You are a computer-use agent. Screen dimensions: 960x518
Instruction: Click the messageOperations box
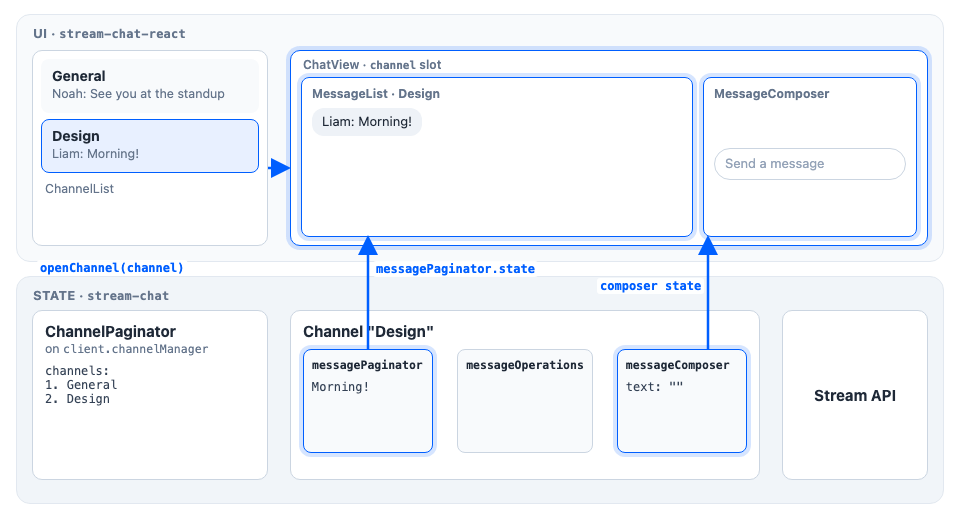pos(525,401)
